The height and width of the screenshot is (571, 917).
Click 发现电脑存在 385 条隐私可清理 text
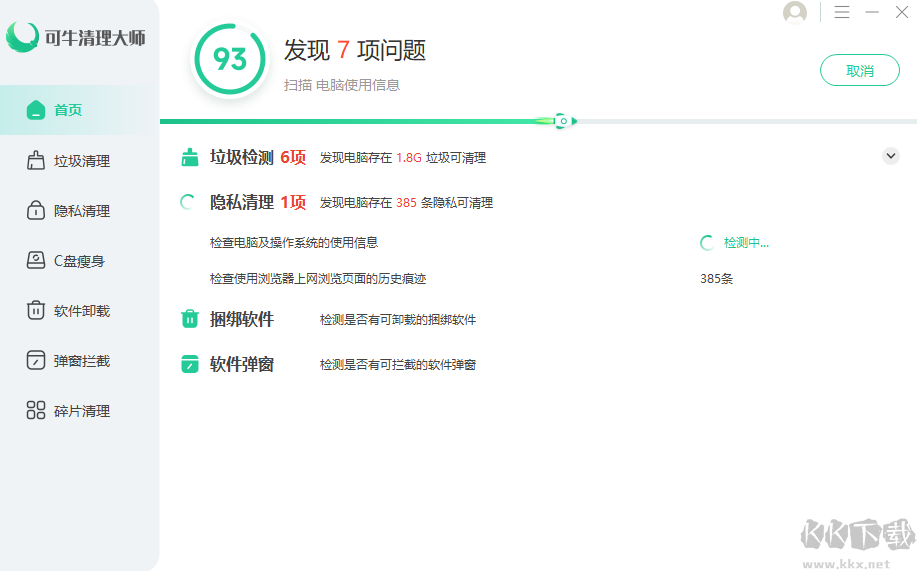tap(406, 202)
